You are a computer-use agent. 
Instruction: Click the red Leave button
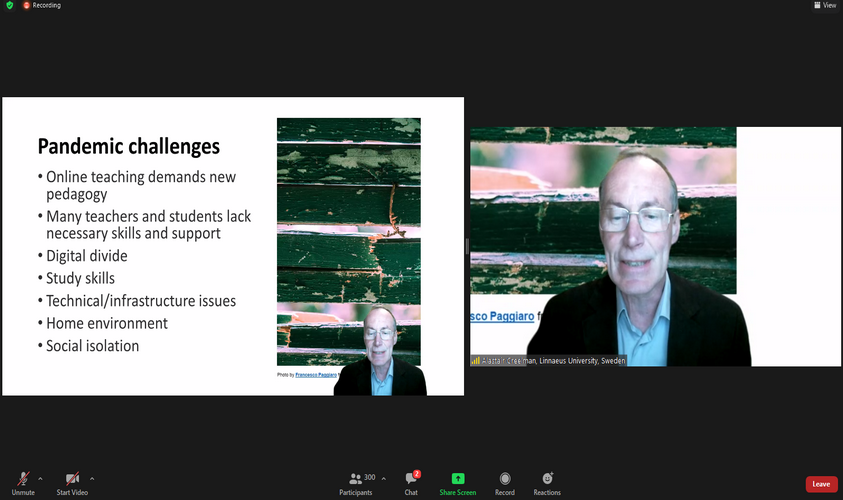coord(821,484)
